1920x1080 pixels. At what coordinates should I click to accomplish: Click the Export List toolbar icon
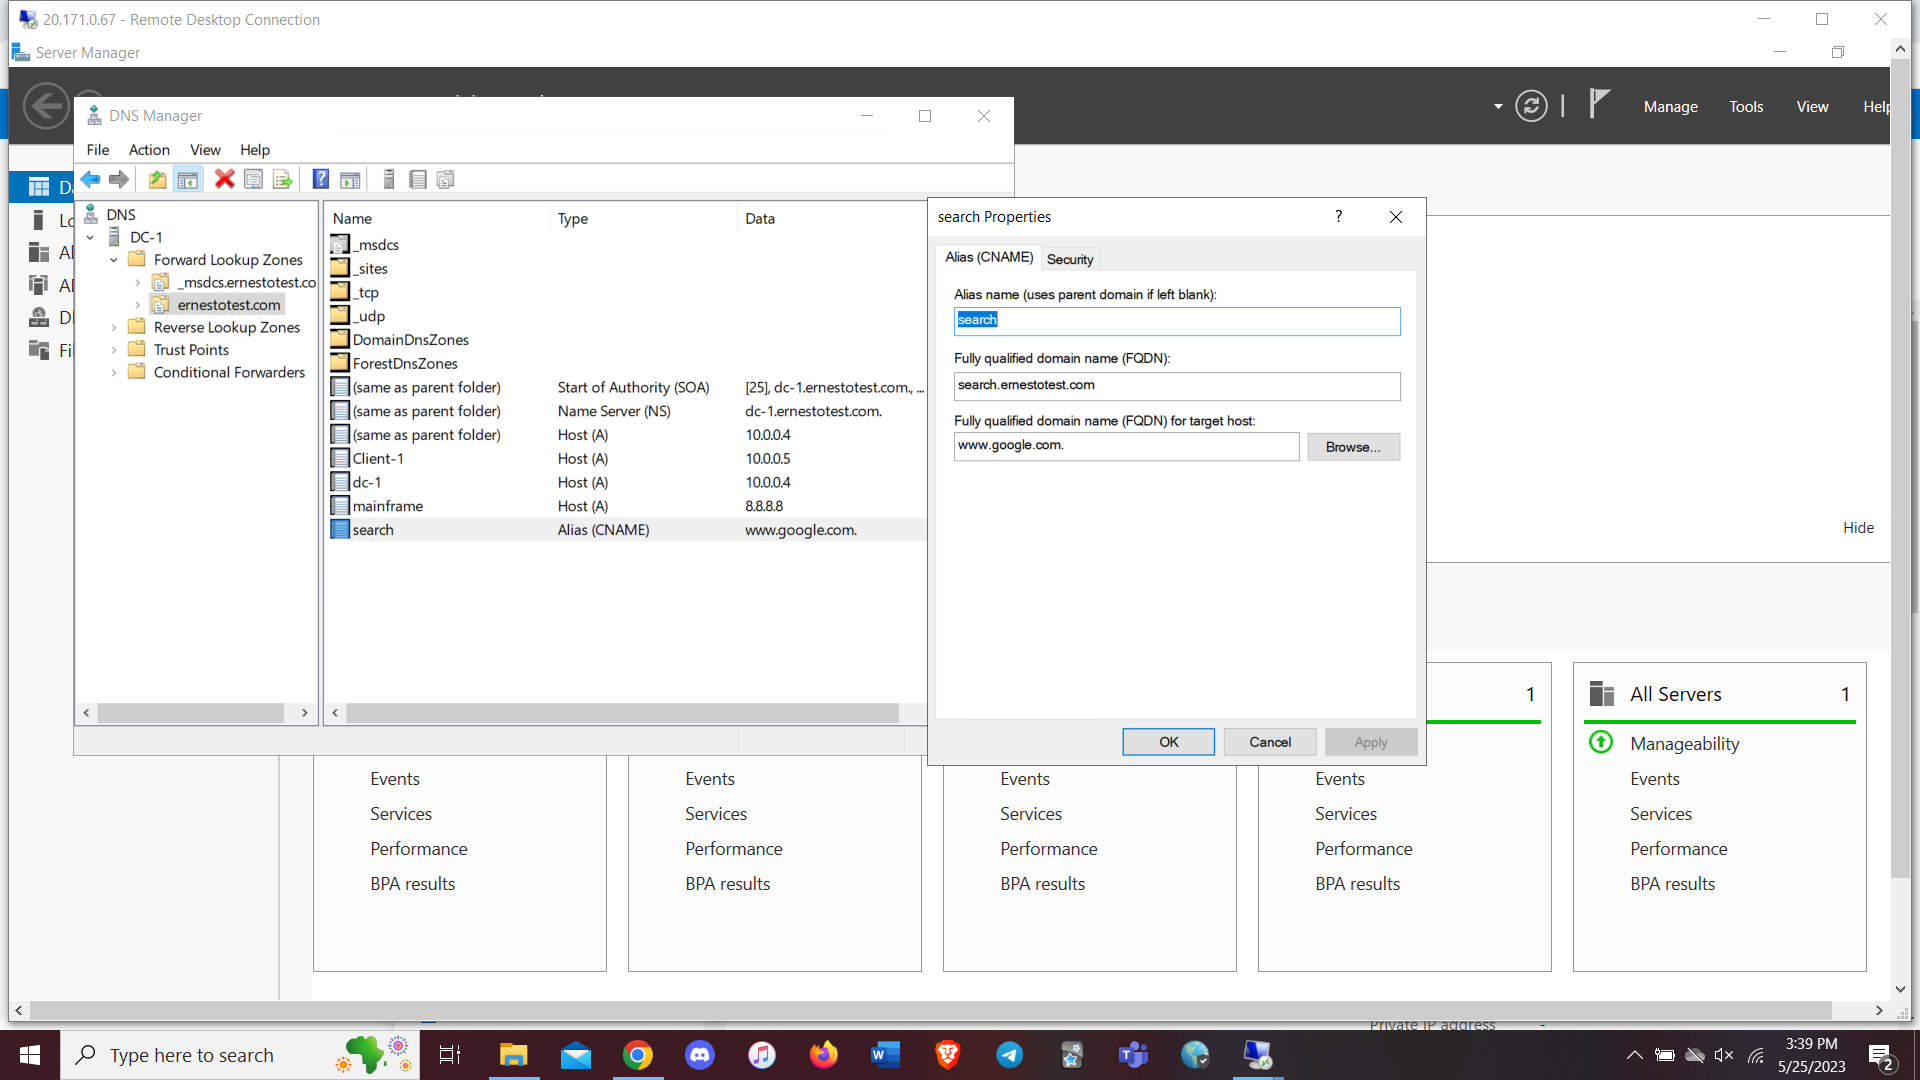(283, 179)
